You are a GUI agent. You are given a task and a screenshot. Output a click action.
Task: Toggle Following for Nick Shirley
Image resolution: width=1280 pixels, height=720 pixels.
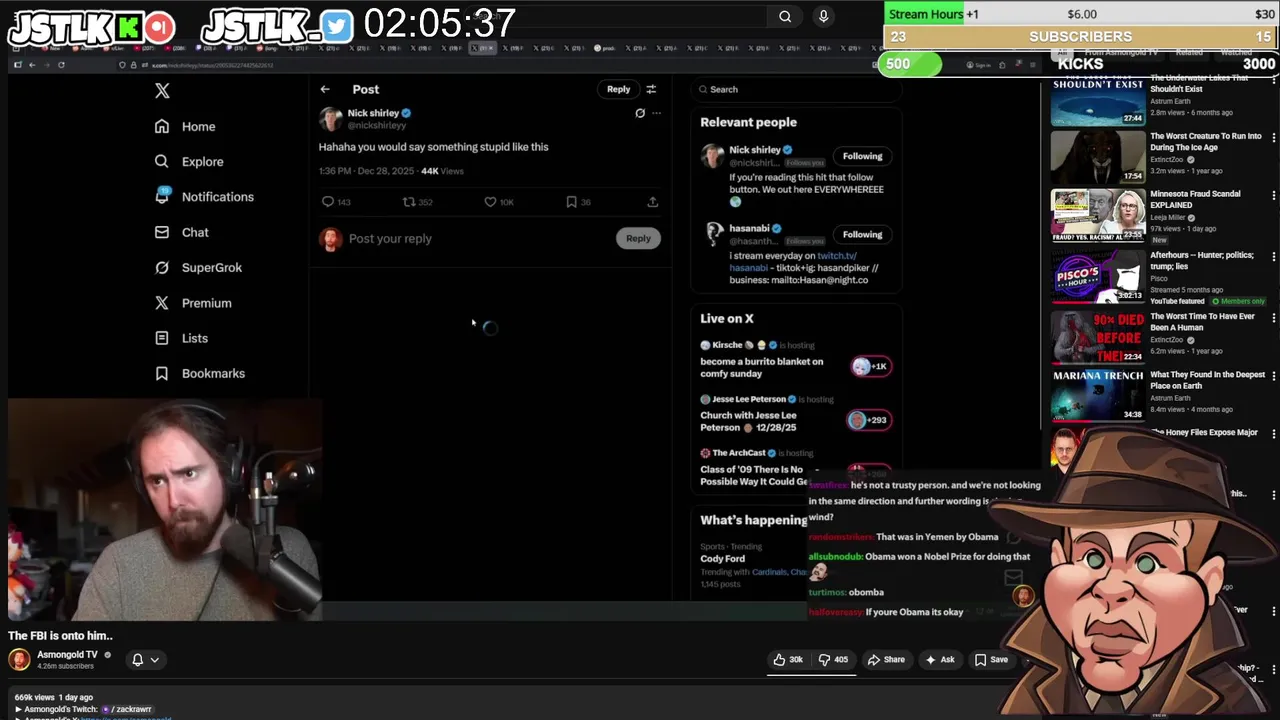862,156
